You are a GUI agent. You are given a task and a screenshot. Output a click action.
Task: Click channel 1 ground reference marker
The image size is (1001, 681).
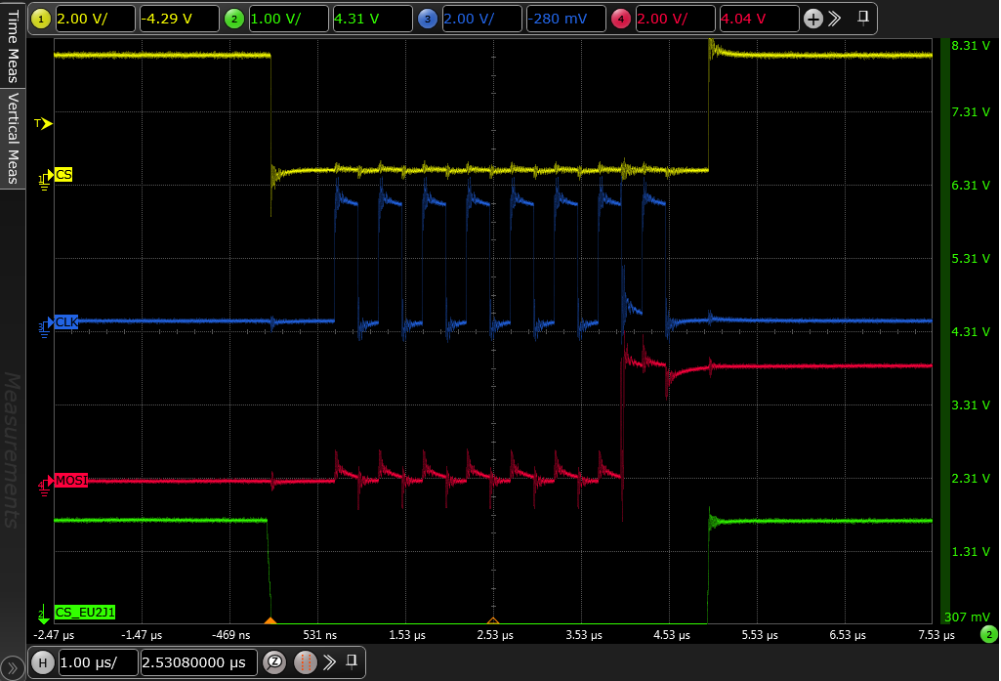click(44, 179)
